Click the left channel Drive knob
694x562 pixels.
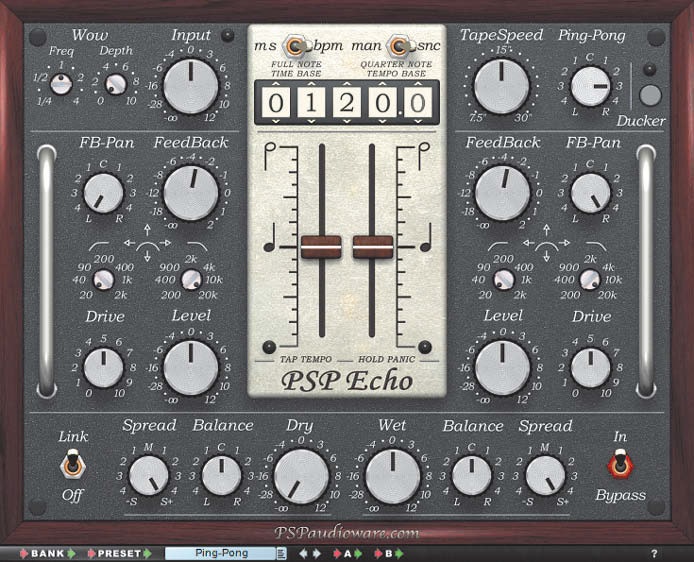pyautogui.click(x=104, y=368)
